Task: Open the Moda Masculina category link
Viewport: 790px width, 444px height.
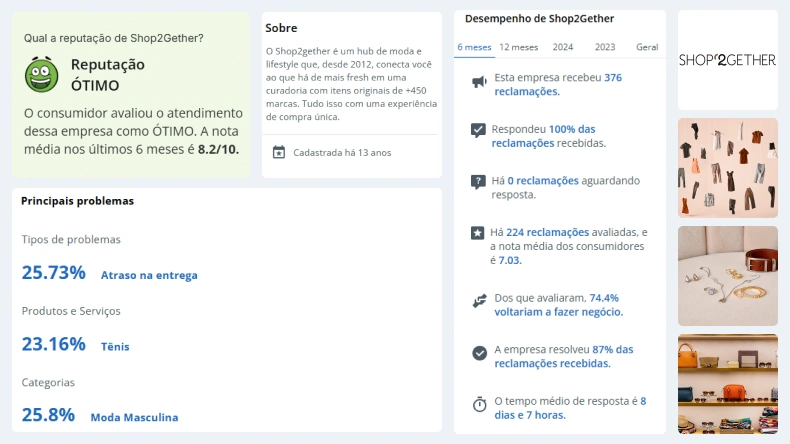Action: (134, 417)
